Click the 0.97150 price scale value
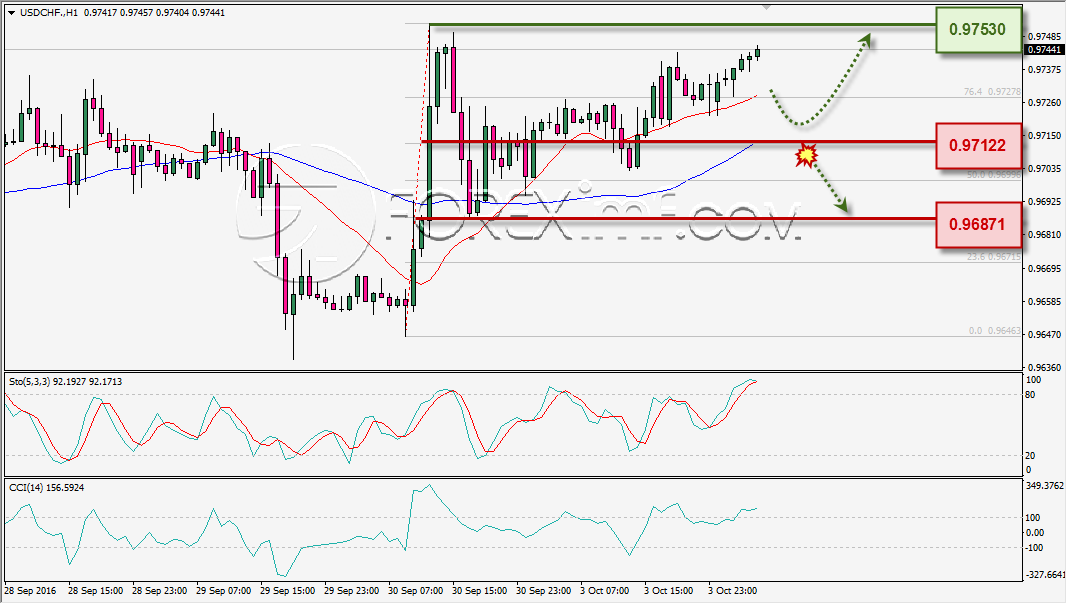Image resolution: width=1067 pixels, height=604 pixels. [x=1044, y=135]
